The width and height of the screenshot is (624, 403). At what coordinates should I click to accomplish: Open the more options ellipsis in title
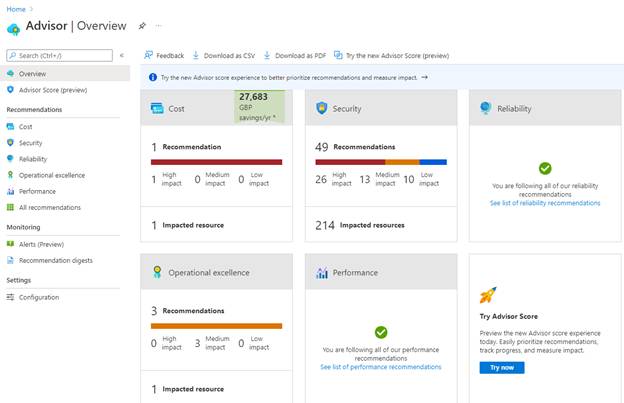click(x=158, y=26)
